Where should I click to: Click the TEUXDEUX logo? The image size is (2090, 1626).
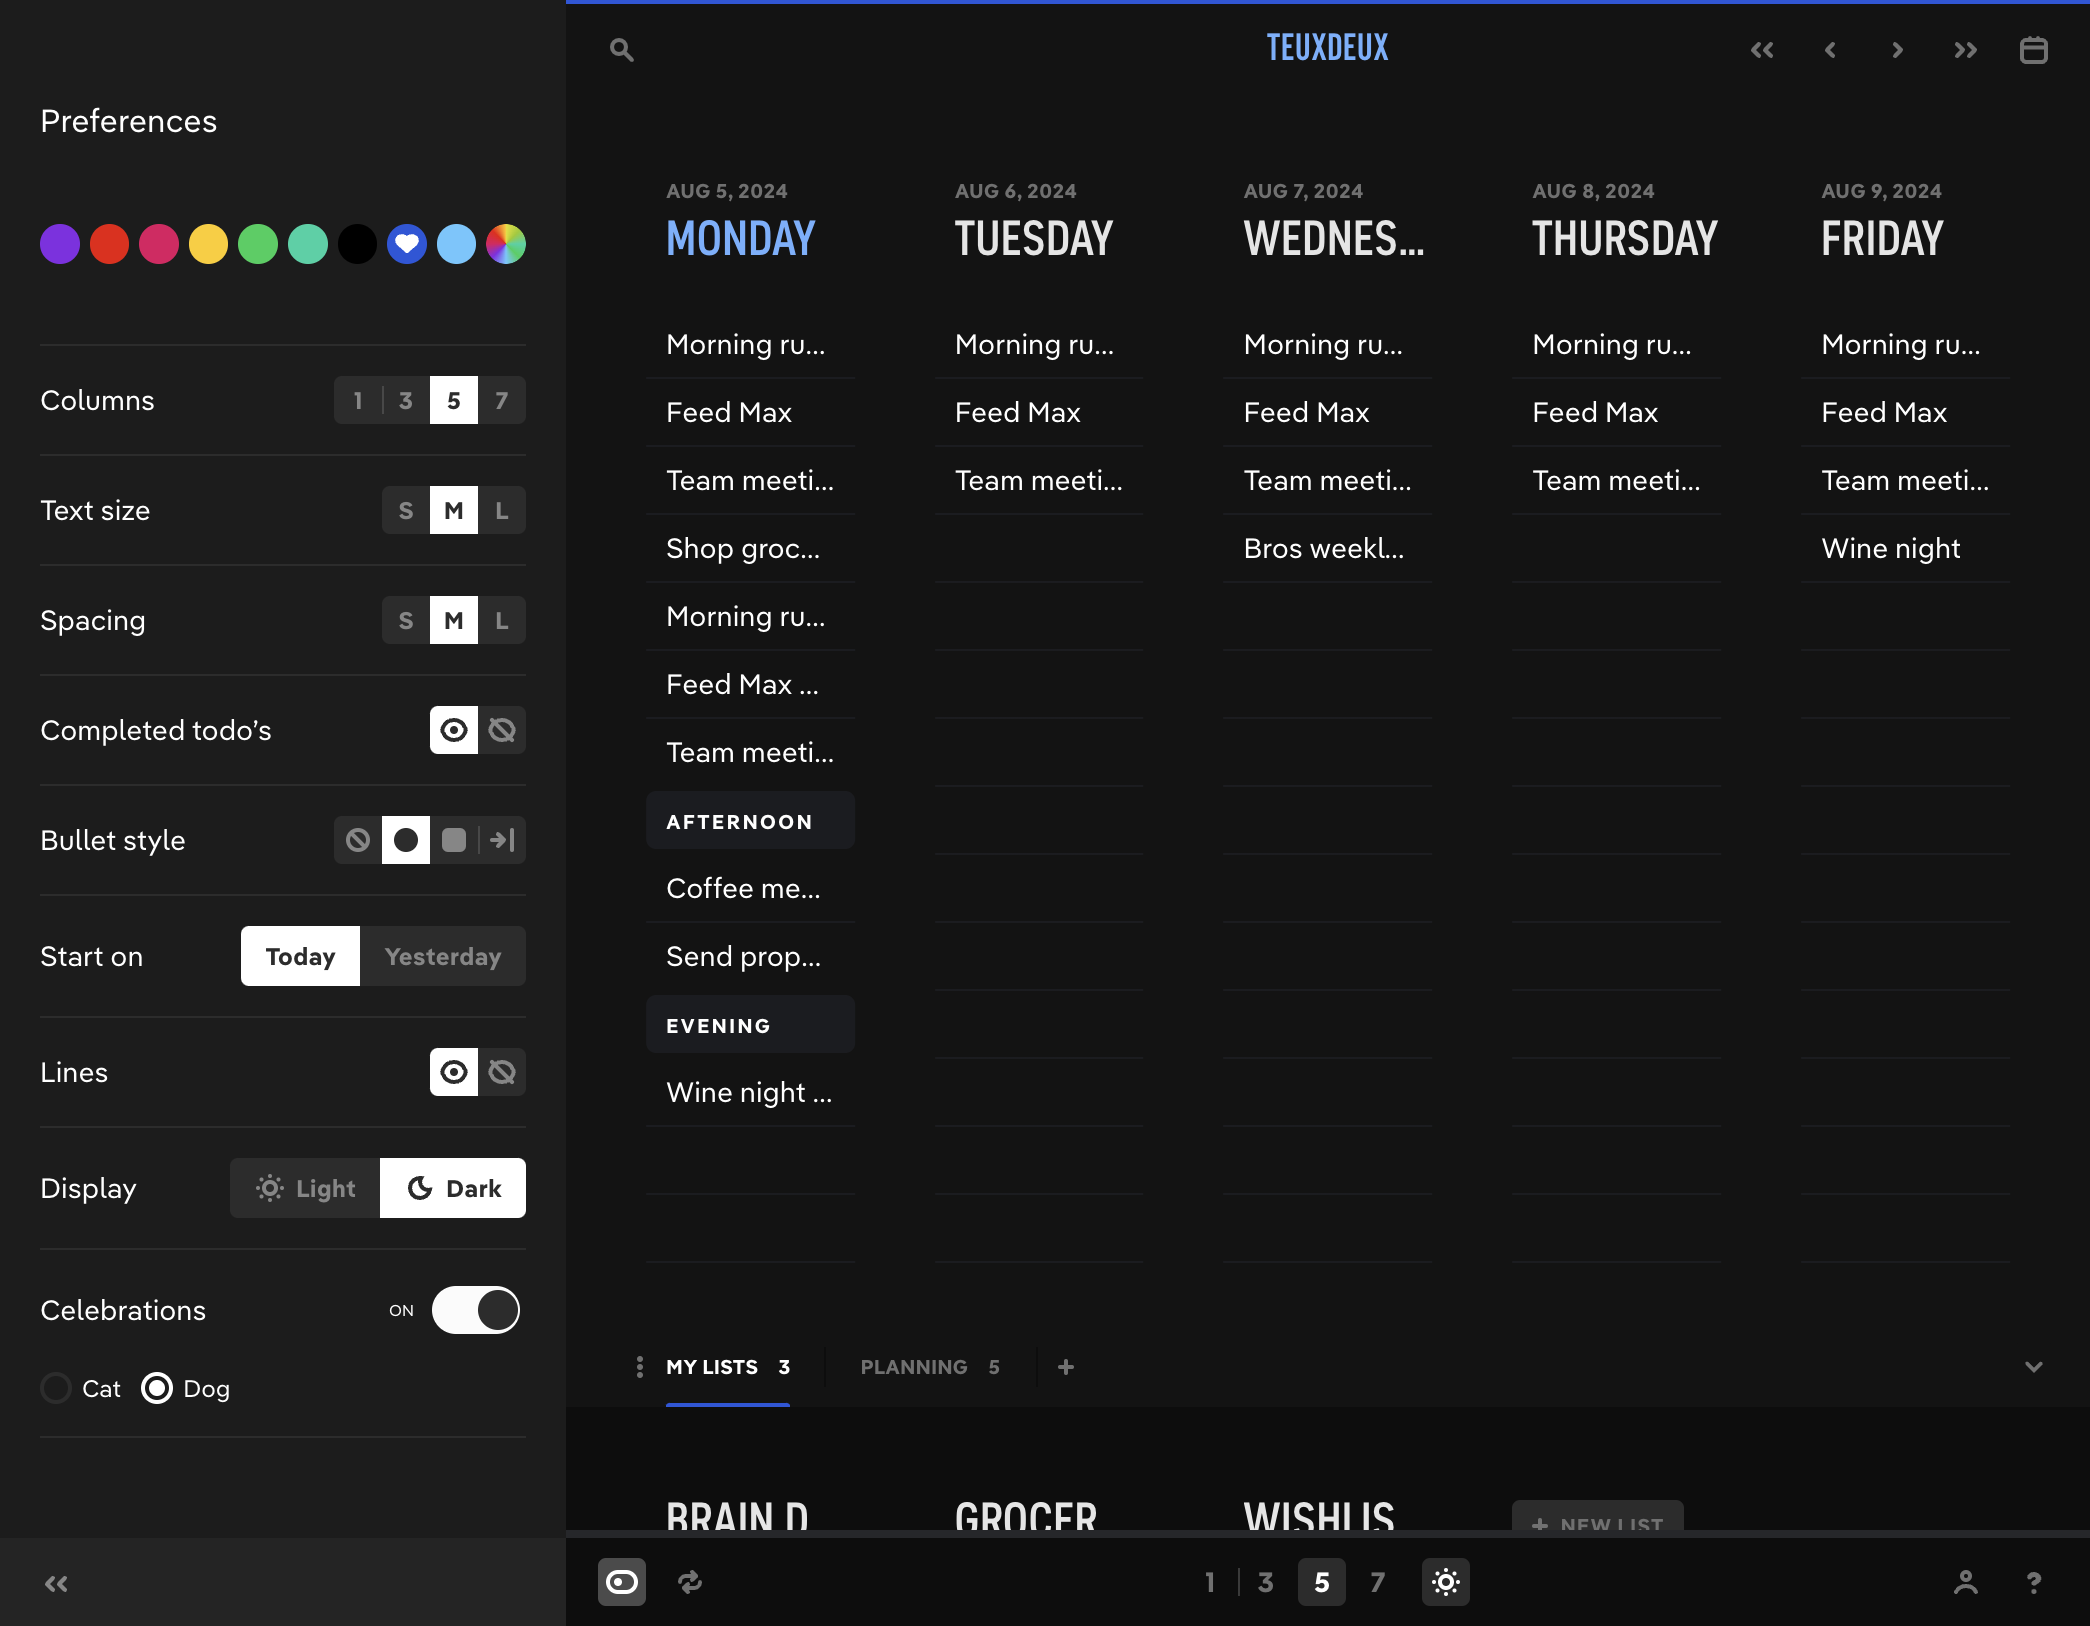pos(1327,47)
